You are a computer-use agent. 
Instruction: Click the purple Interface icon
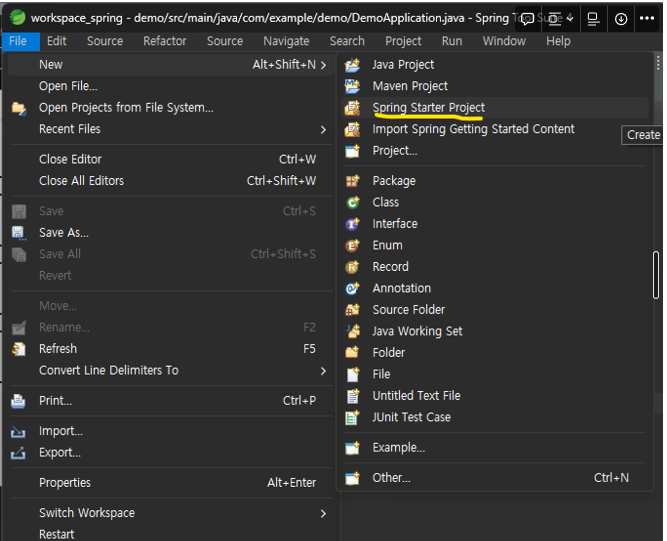pyautogui.click(x=352, y=224)
